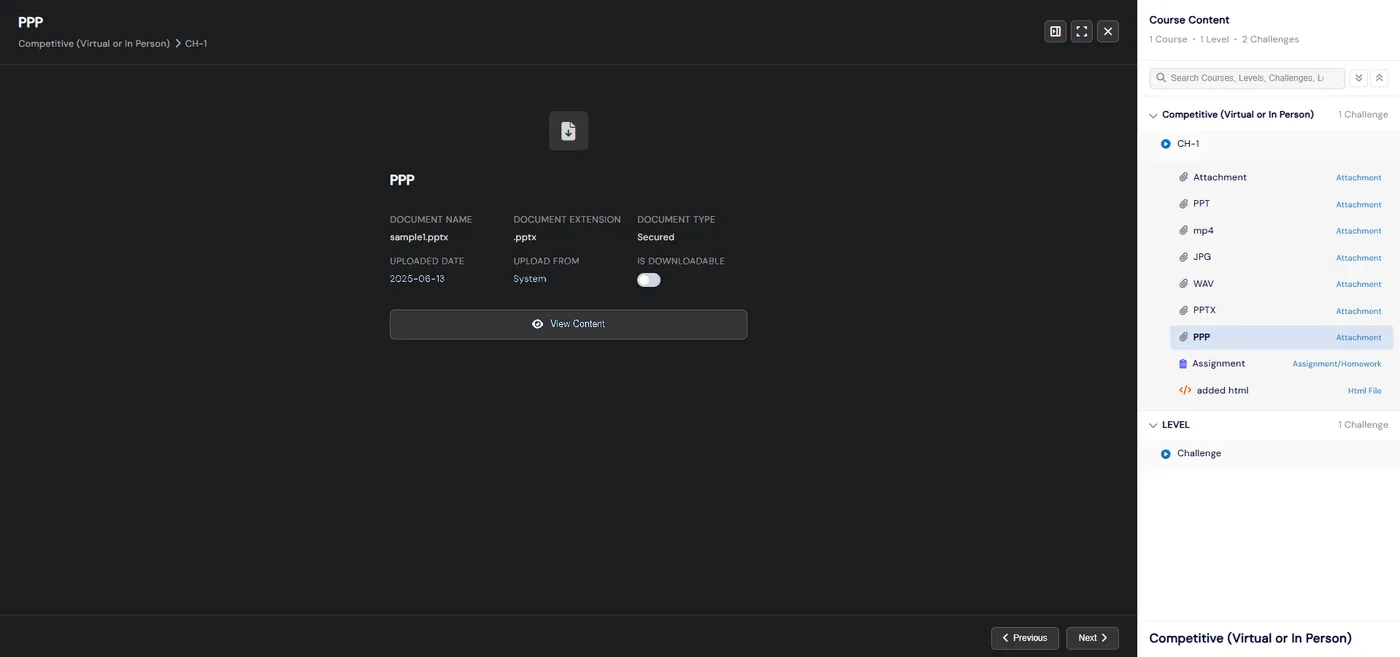Click the 2025-06-13 uploaded date
1400x657 pixels.
[417, 279]
